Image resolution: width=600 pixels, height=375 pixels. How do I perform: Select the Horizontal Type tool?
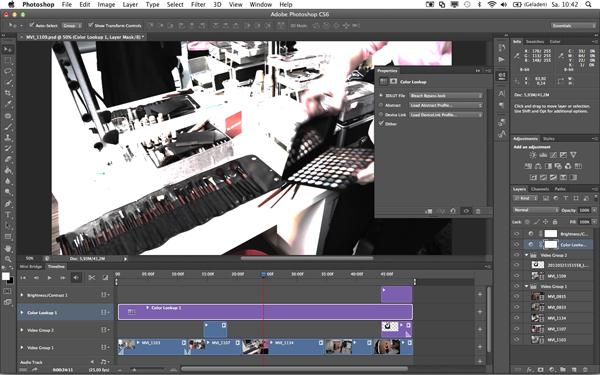(x=8, y=215)
